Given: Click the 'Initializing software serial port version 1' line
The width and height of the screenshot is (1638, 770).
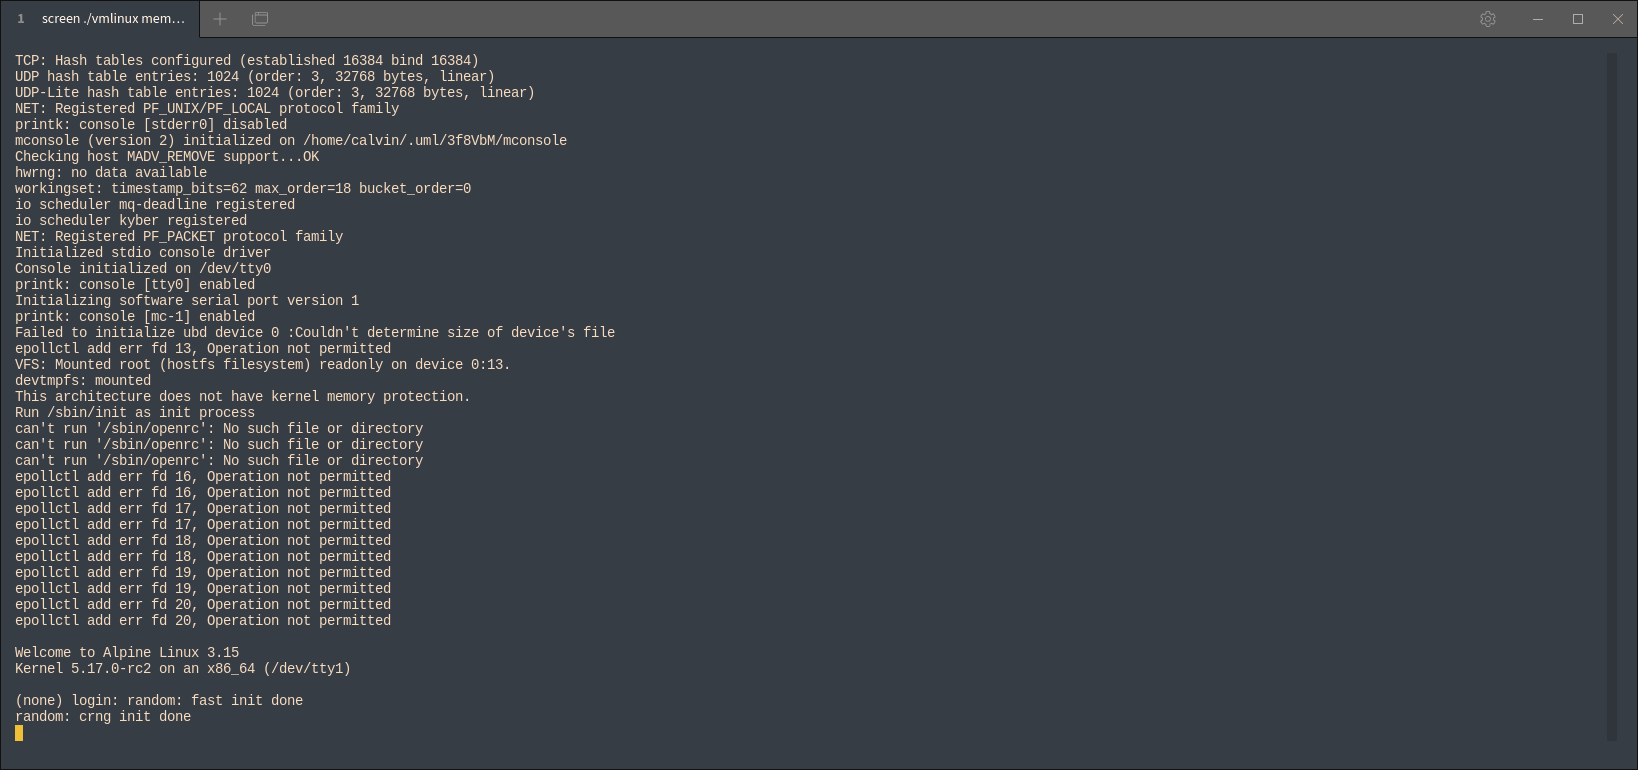Looking at the screenshot, I should coord(187,300).
